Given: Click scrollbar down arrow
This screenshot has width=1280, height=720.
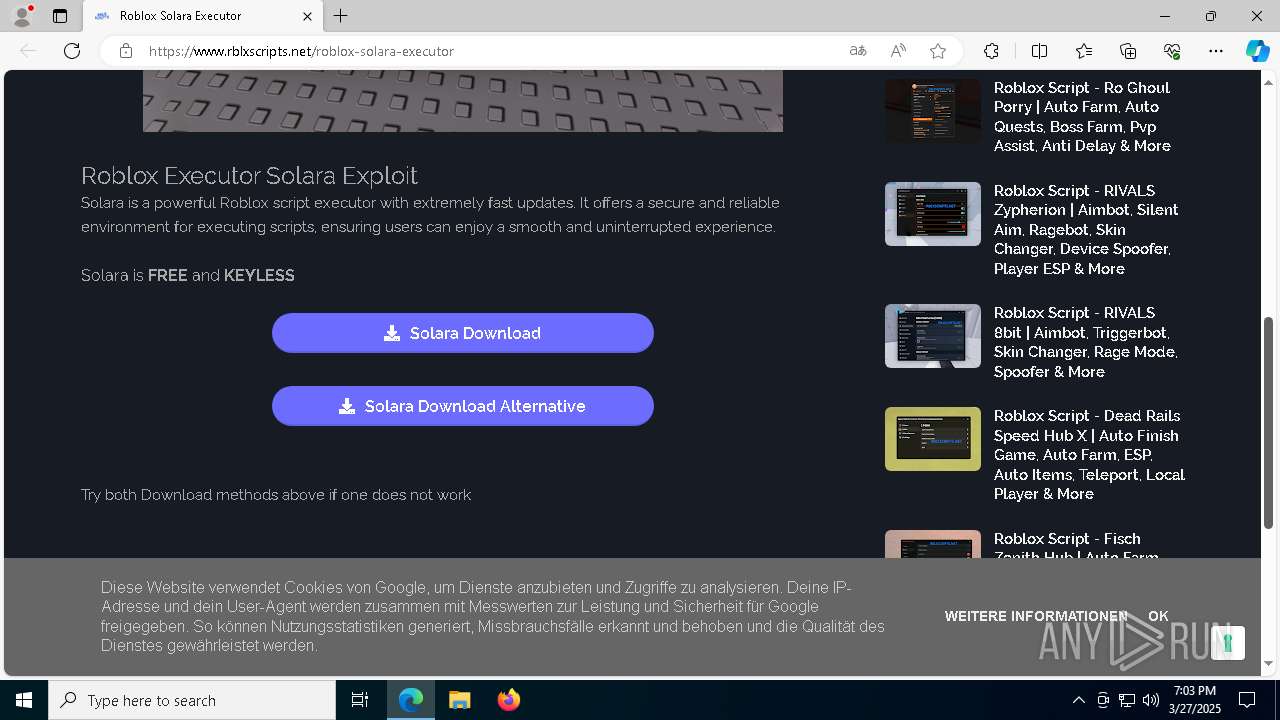Looking at the screenshot, I should click(x=1269, y=663).
